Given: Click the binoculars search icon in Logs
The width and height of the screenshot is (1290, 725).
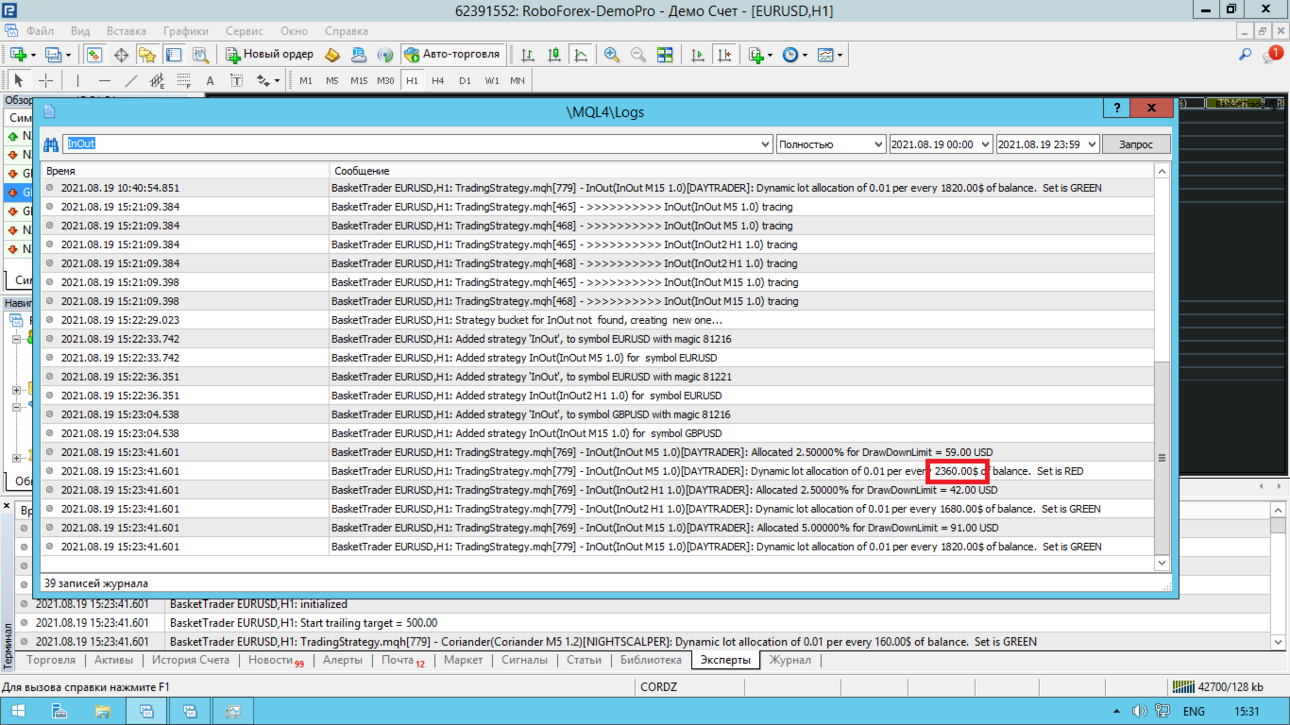Looking at the screenshot, I should pos(50,145).
